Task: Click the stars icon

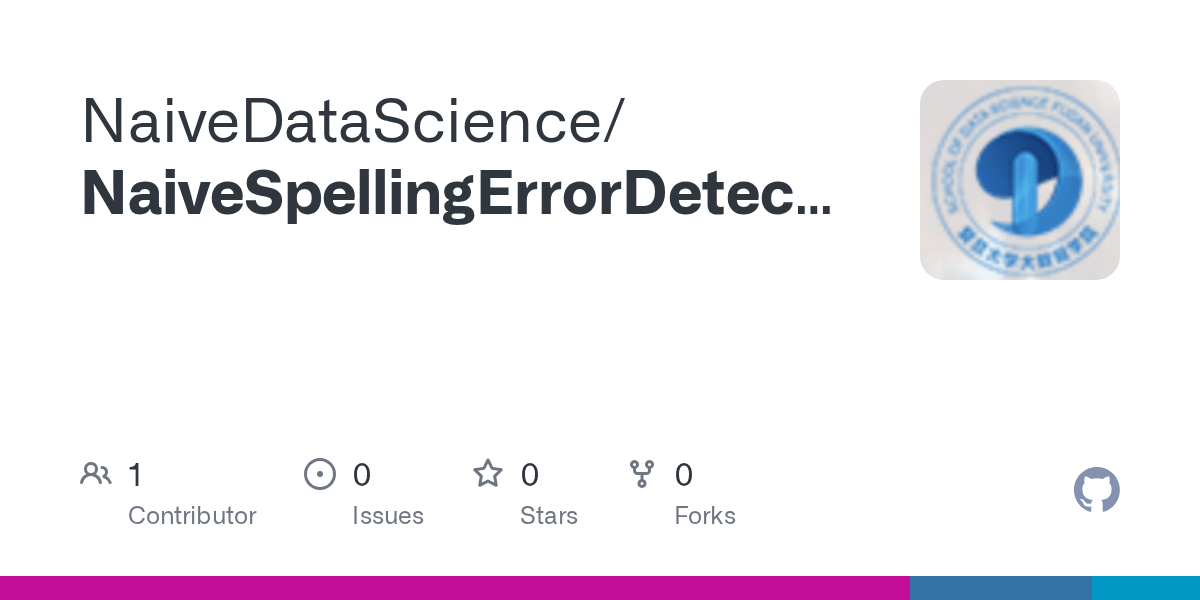Action: pos(487,474)
